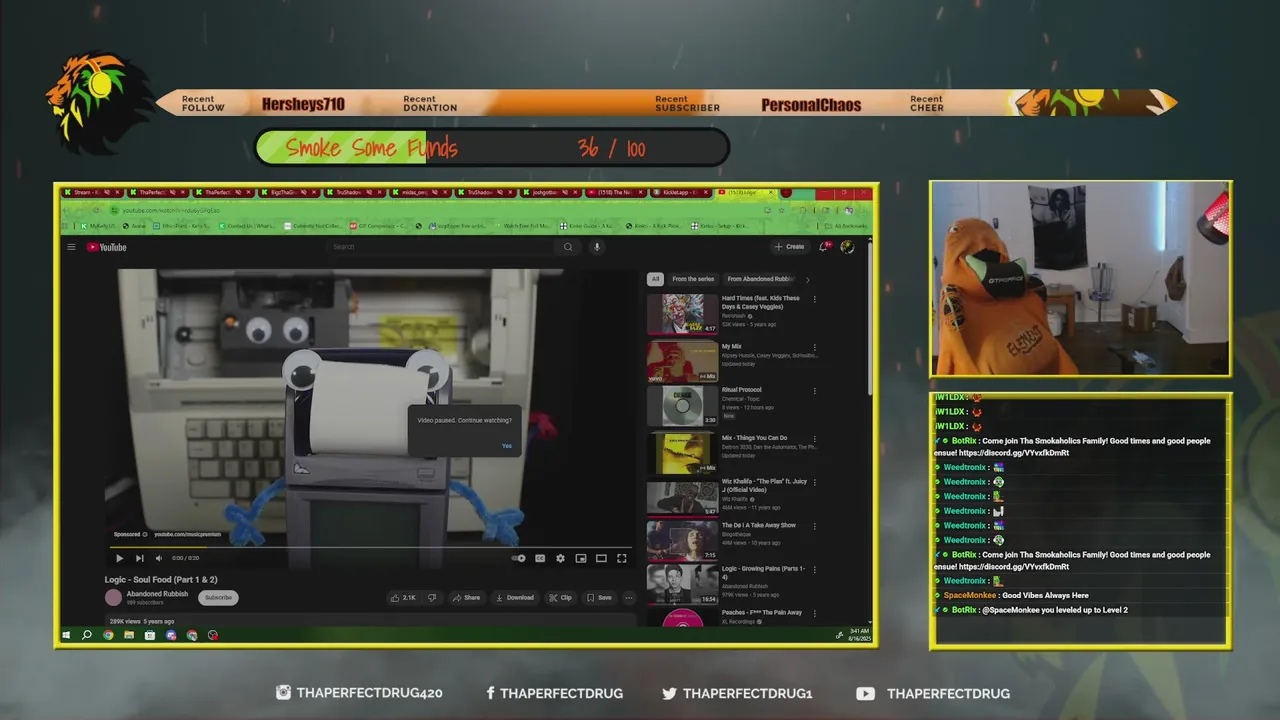Expand more filter chips with arrow
The height and width of the screenshot is (720, 1280).
pos(807,279)
